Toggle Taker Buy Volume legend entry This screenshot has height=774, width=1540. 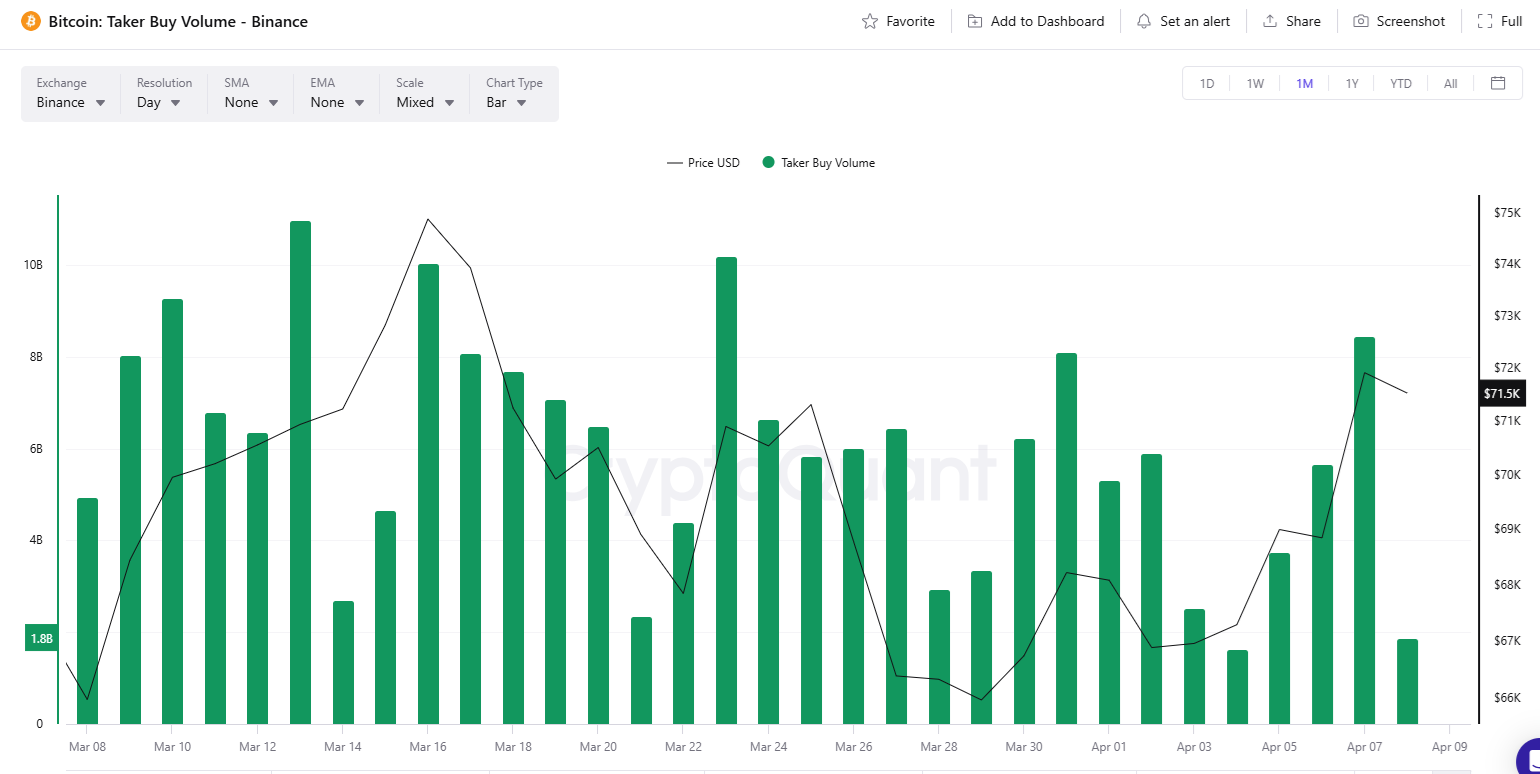coord(827,163)
